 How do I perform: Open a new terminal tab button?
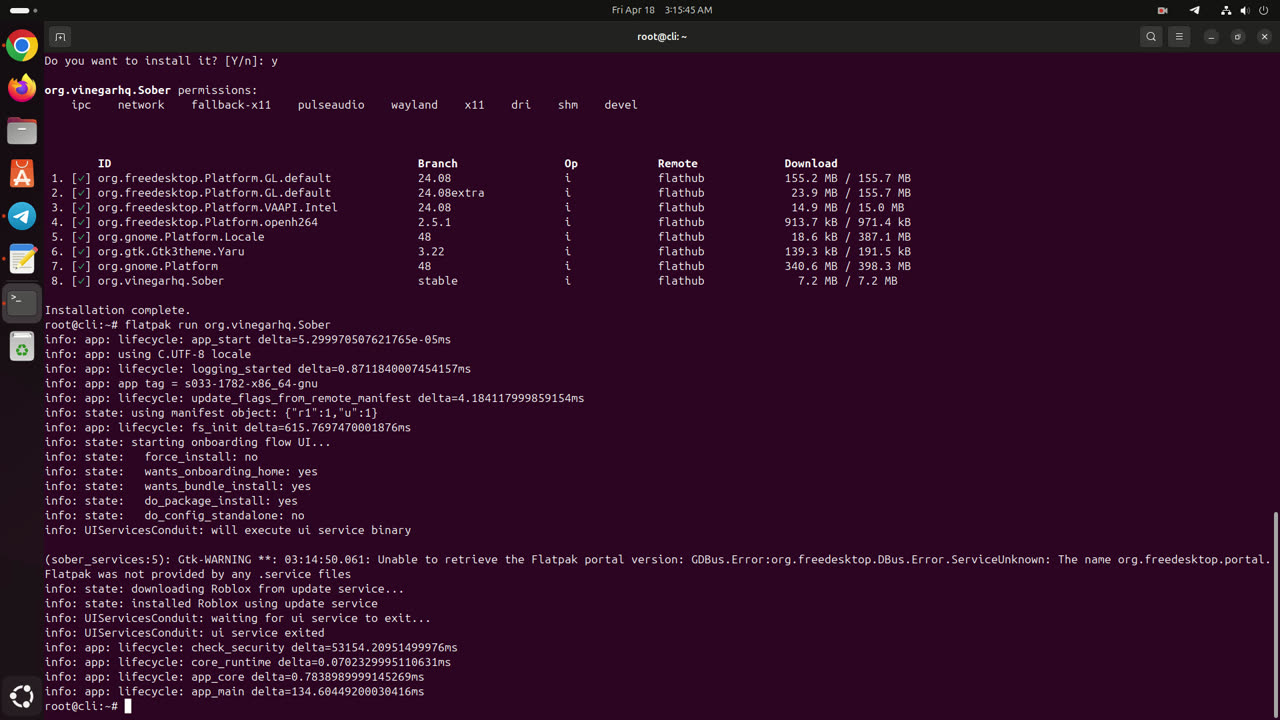pyautogui.click(x=60, y=37)
